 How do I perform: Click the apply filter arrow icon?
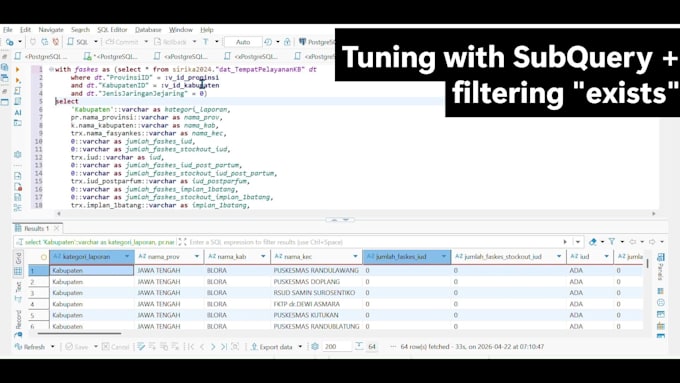[x=565, y=242]
